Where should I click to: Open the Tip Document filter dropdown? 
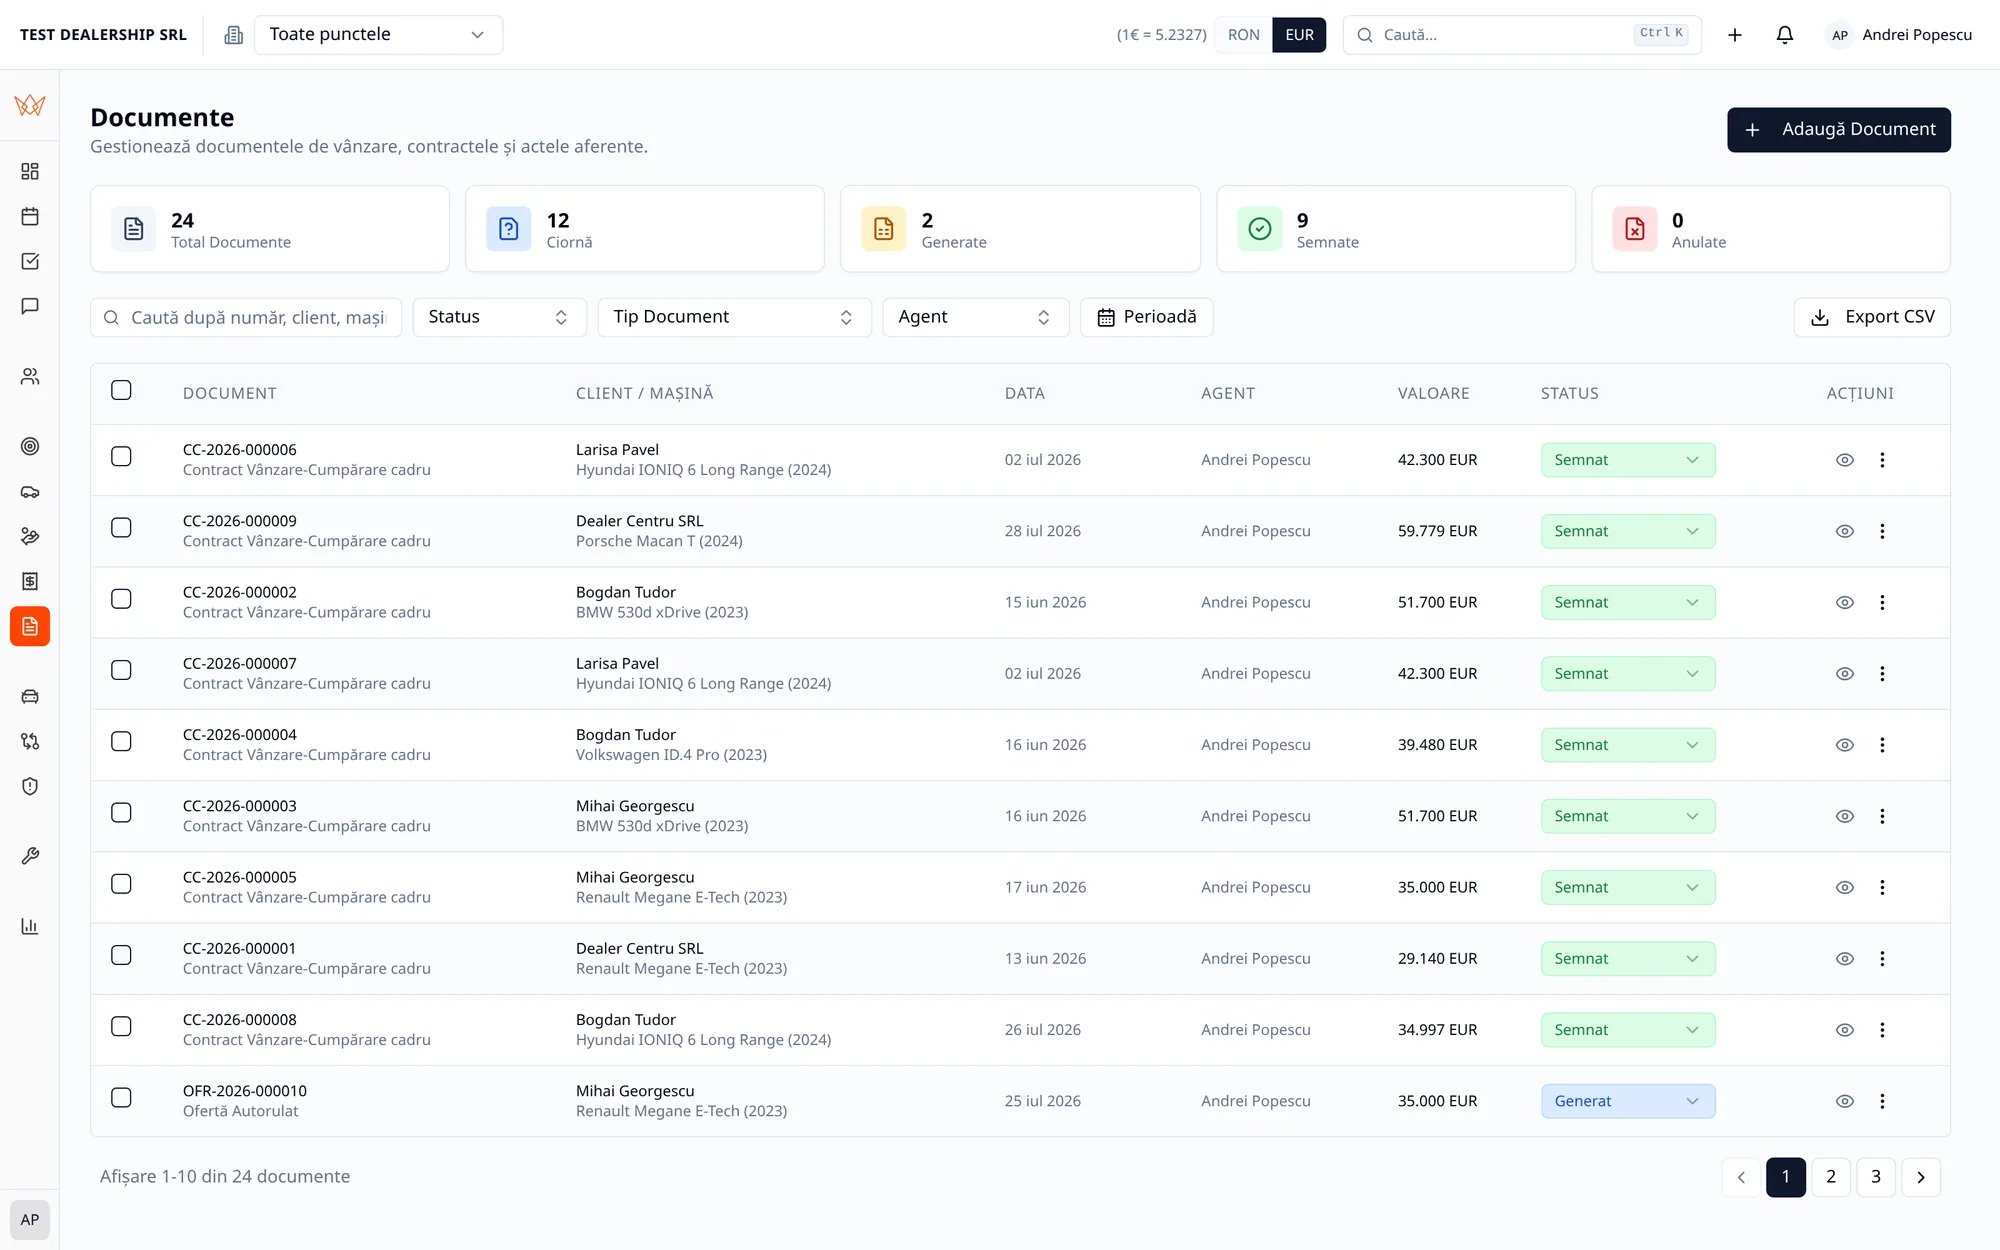click(734, 317)
